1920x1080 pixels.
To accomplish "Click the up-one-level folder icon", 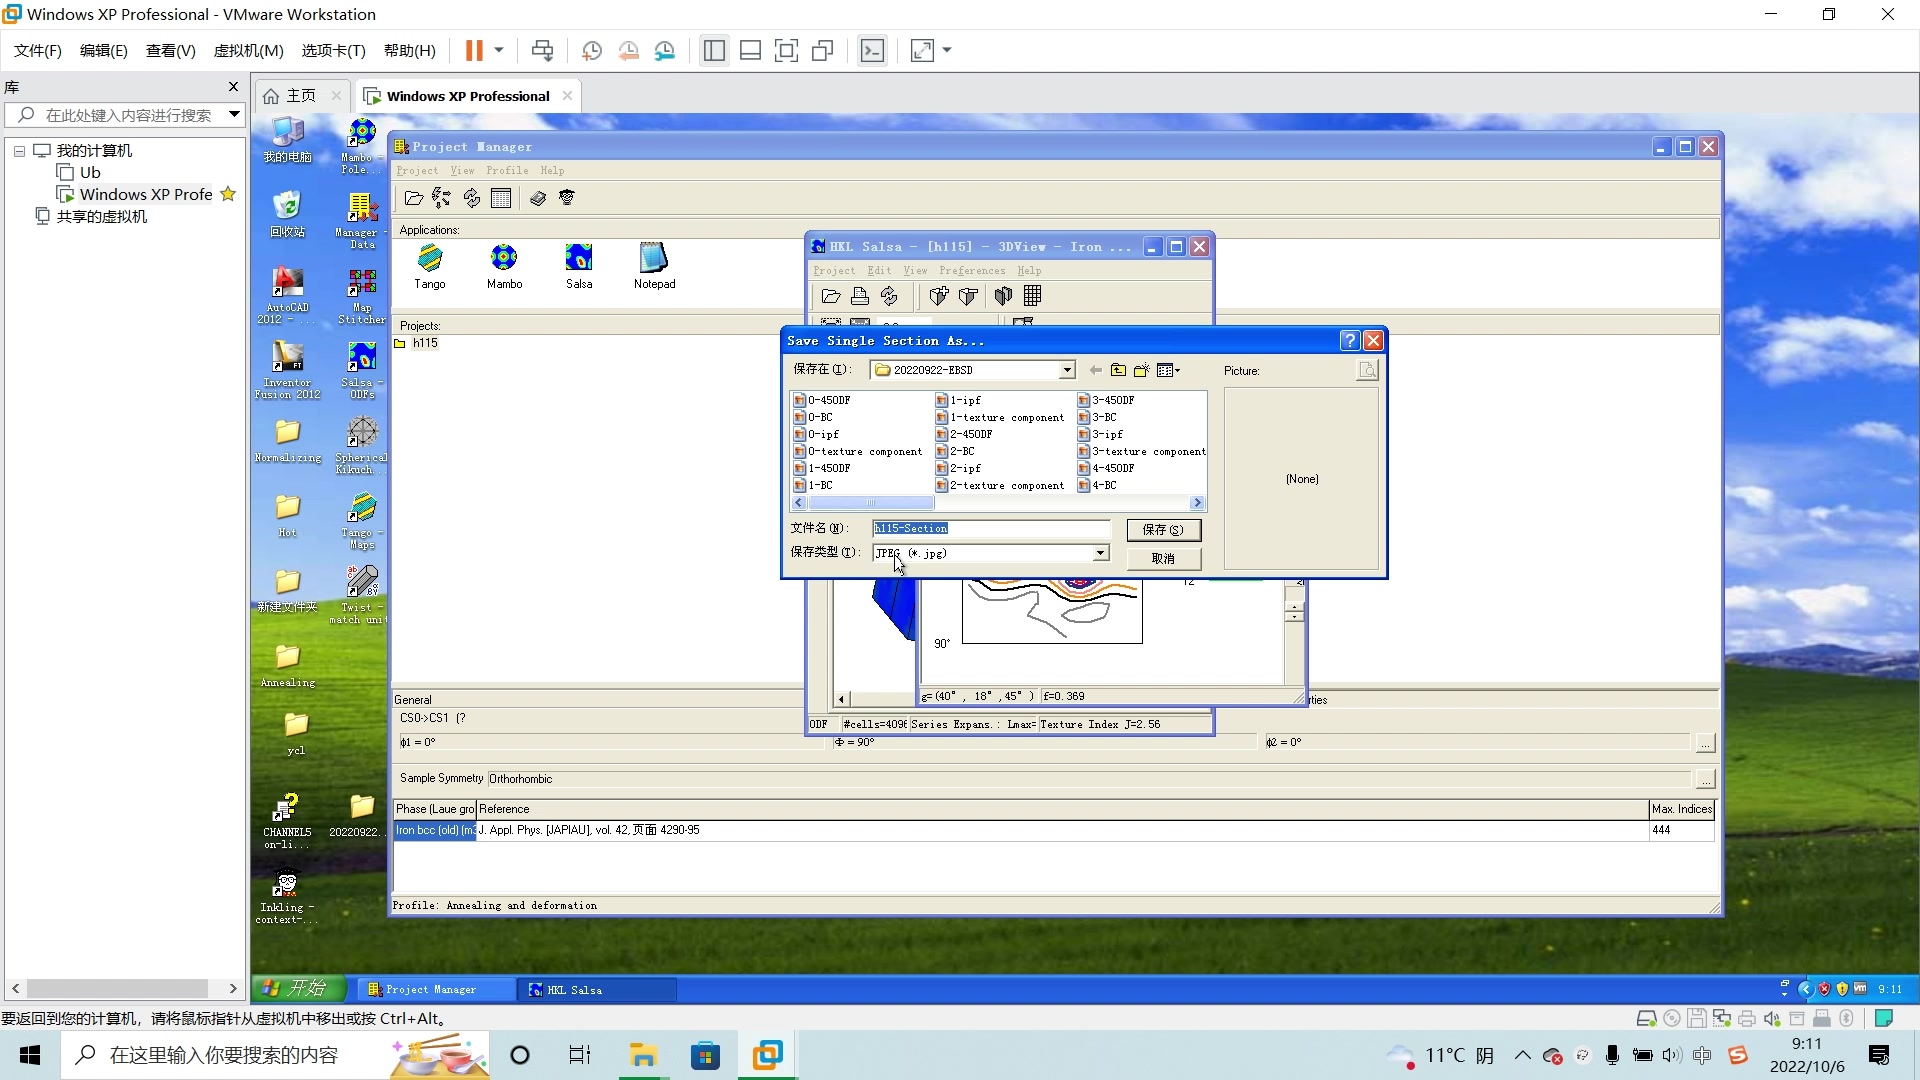I will (1118, 370).
